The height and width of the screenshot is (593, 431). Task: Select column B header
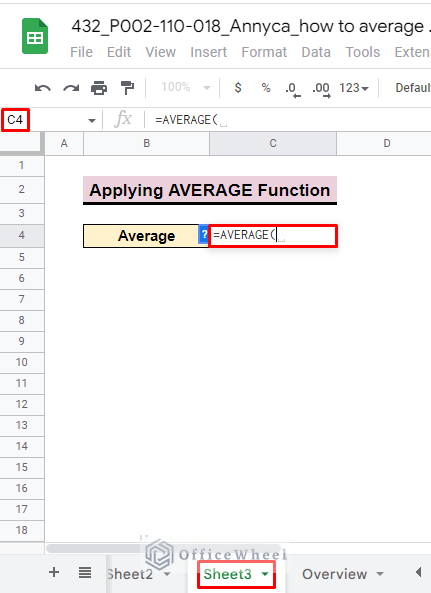tap(147, 143)
